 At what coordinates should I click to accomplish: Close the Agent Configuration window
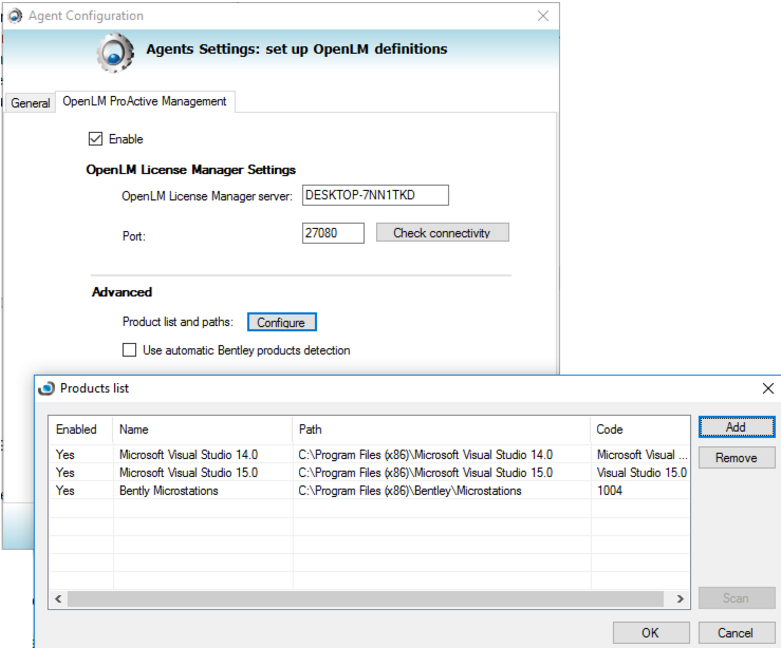coord(543,16)
